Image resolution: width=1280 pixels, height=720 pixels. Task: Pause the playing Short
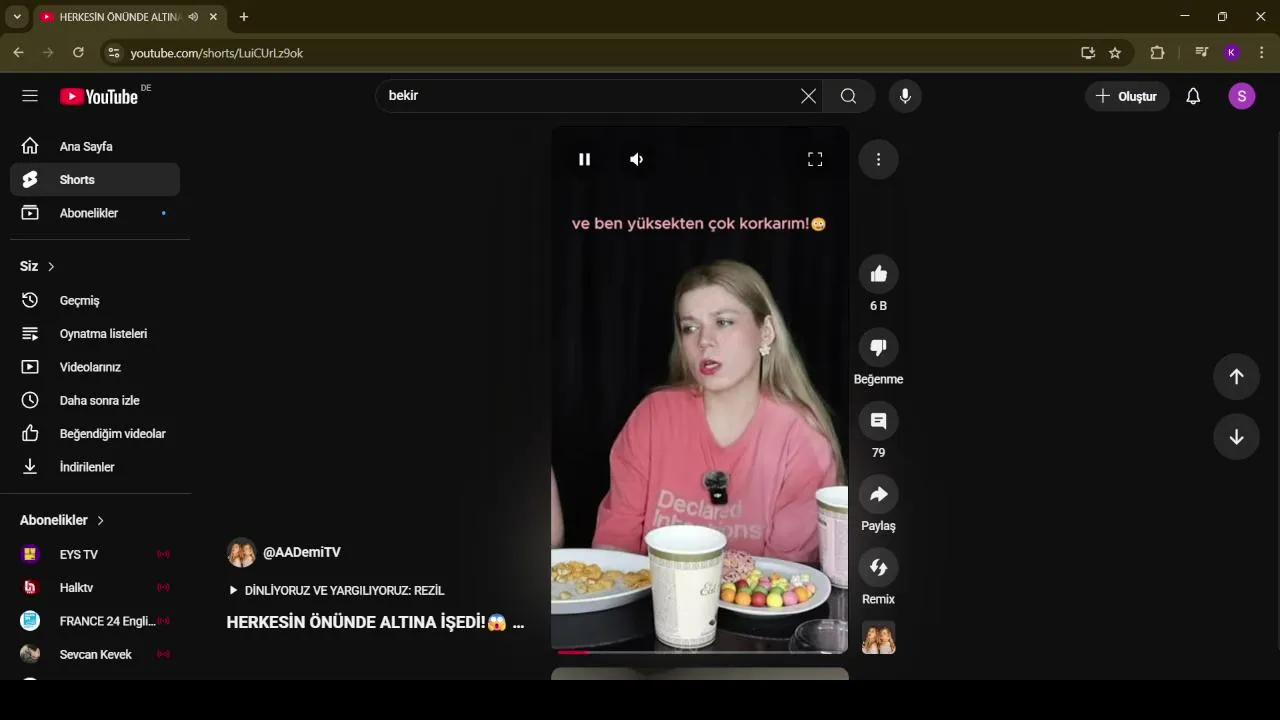[585, 159]
